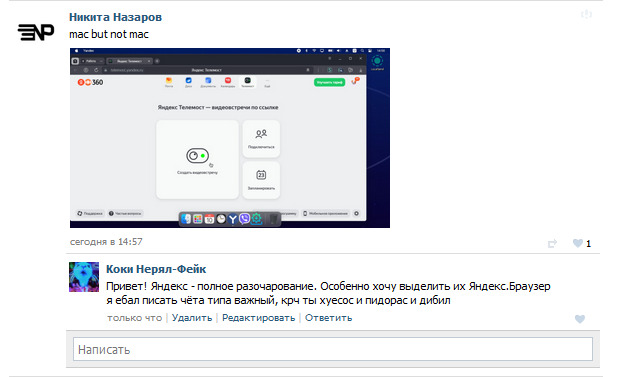
Task: Click the post text "mac but not mac"
Action: pyautogui.click(x=109, y=35)
